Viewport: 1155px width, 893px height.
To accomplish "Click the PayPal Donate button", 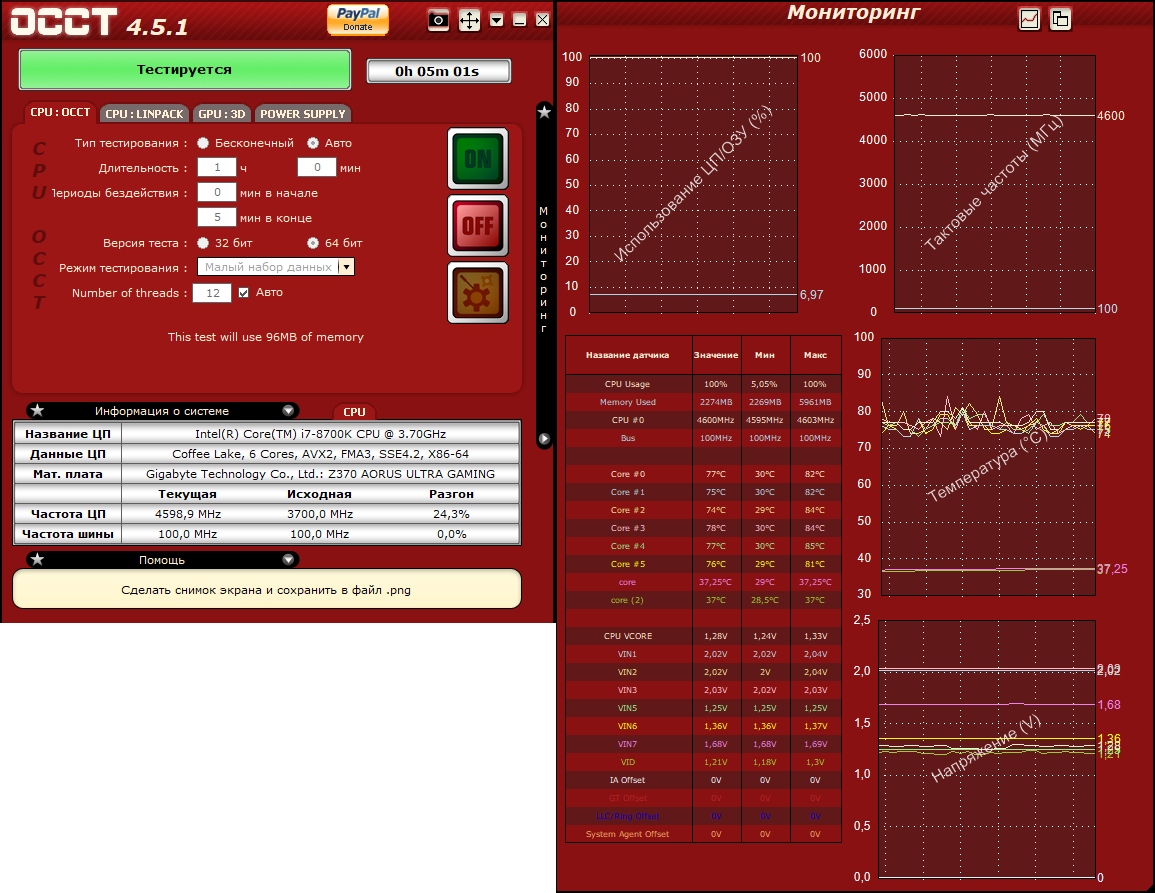I will coord(358,19).
